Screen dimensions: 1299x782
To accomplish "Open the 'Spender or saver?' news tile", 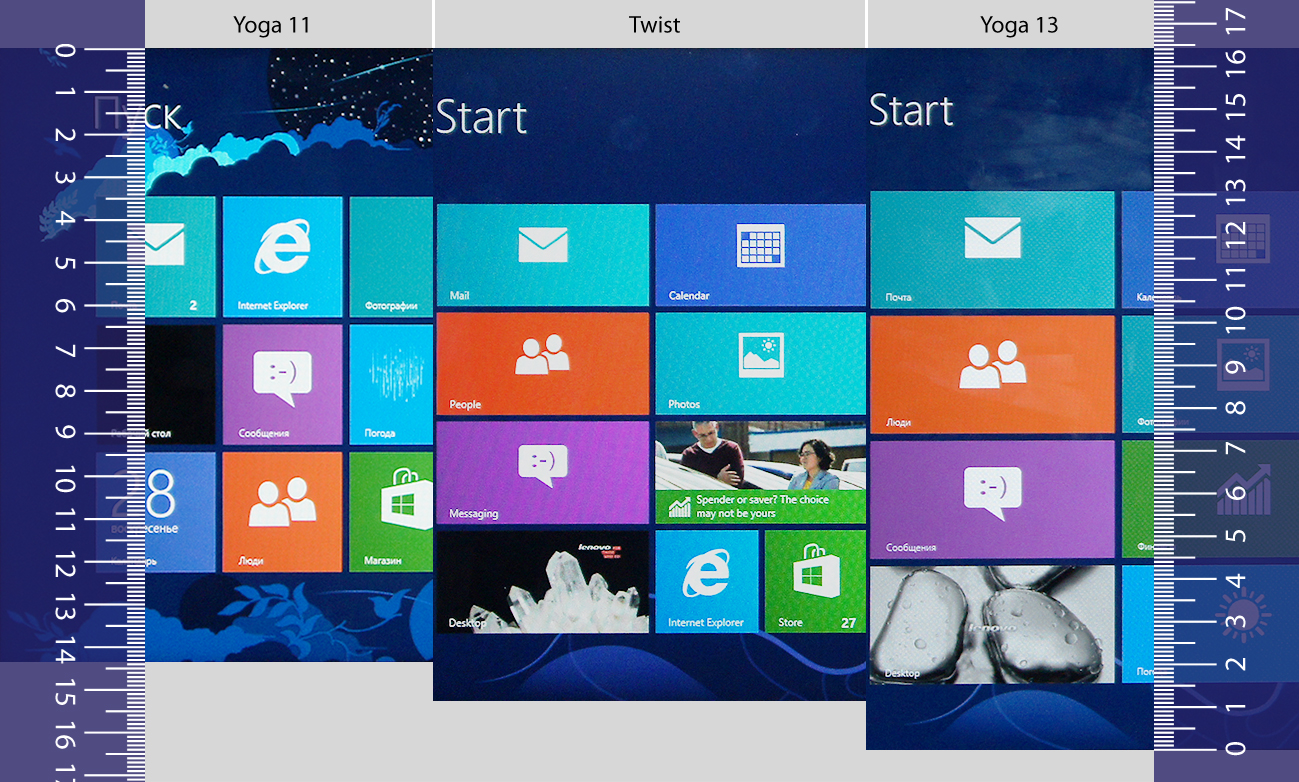I will 760,473.
